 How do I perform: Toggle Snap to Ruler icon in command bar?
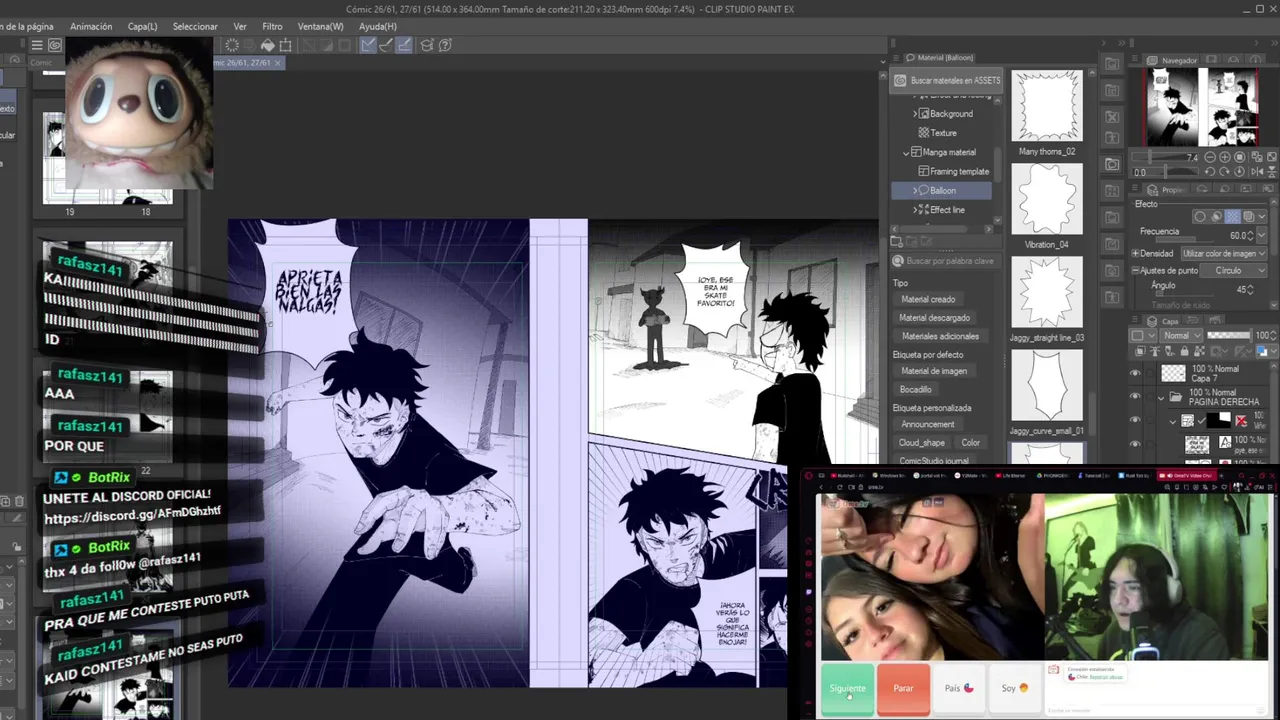368,45
